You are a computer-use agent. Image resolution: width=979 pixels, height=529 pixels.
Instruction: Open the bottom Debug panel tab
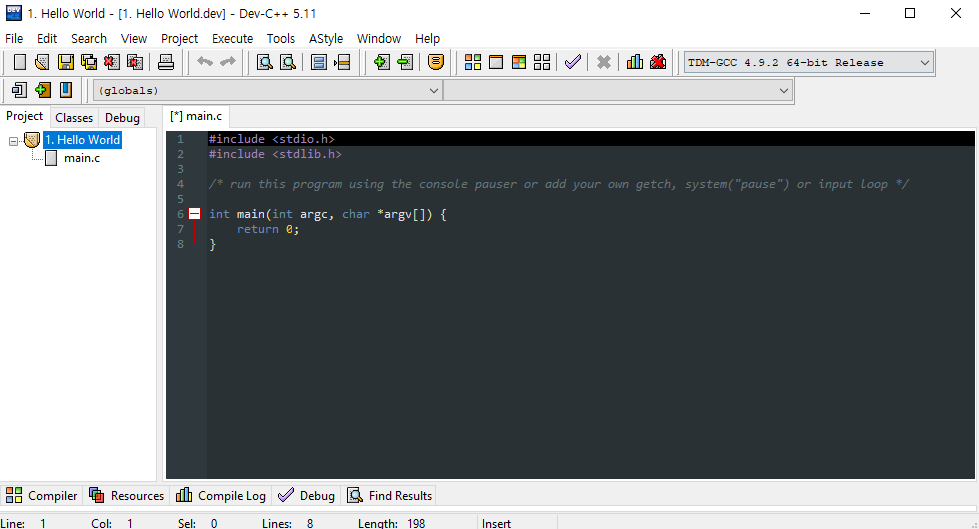coord(307,495)
